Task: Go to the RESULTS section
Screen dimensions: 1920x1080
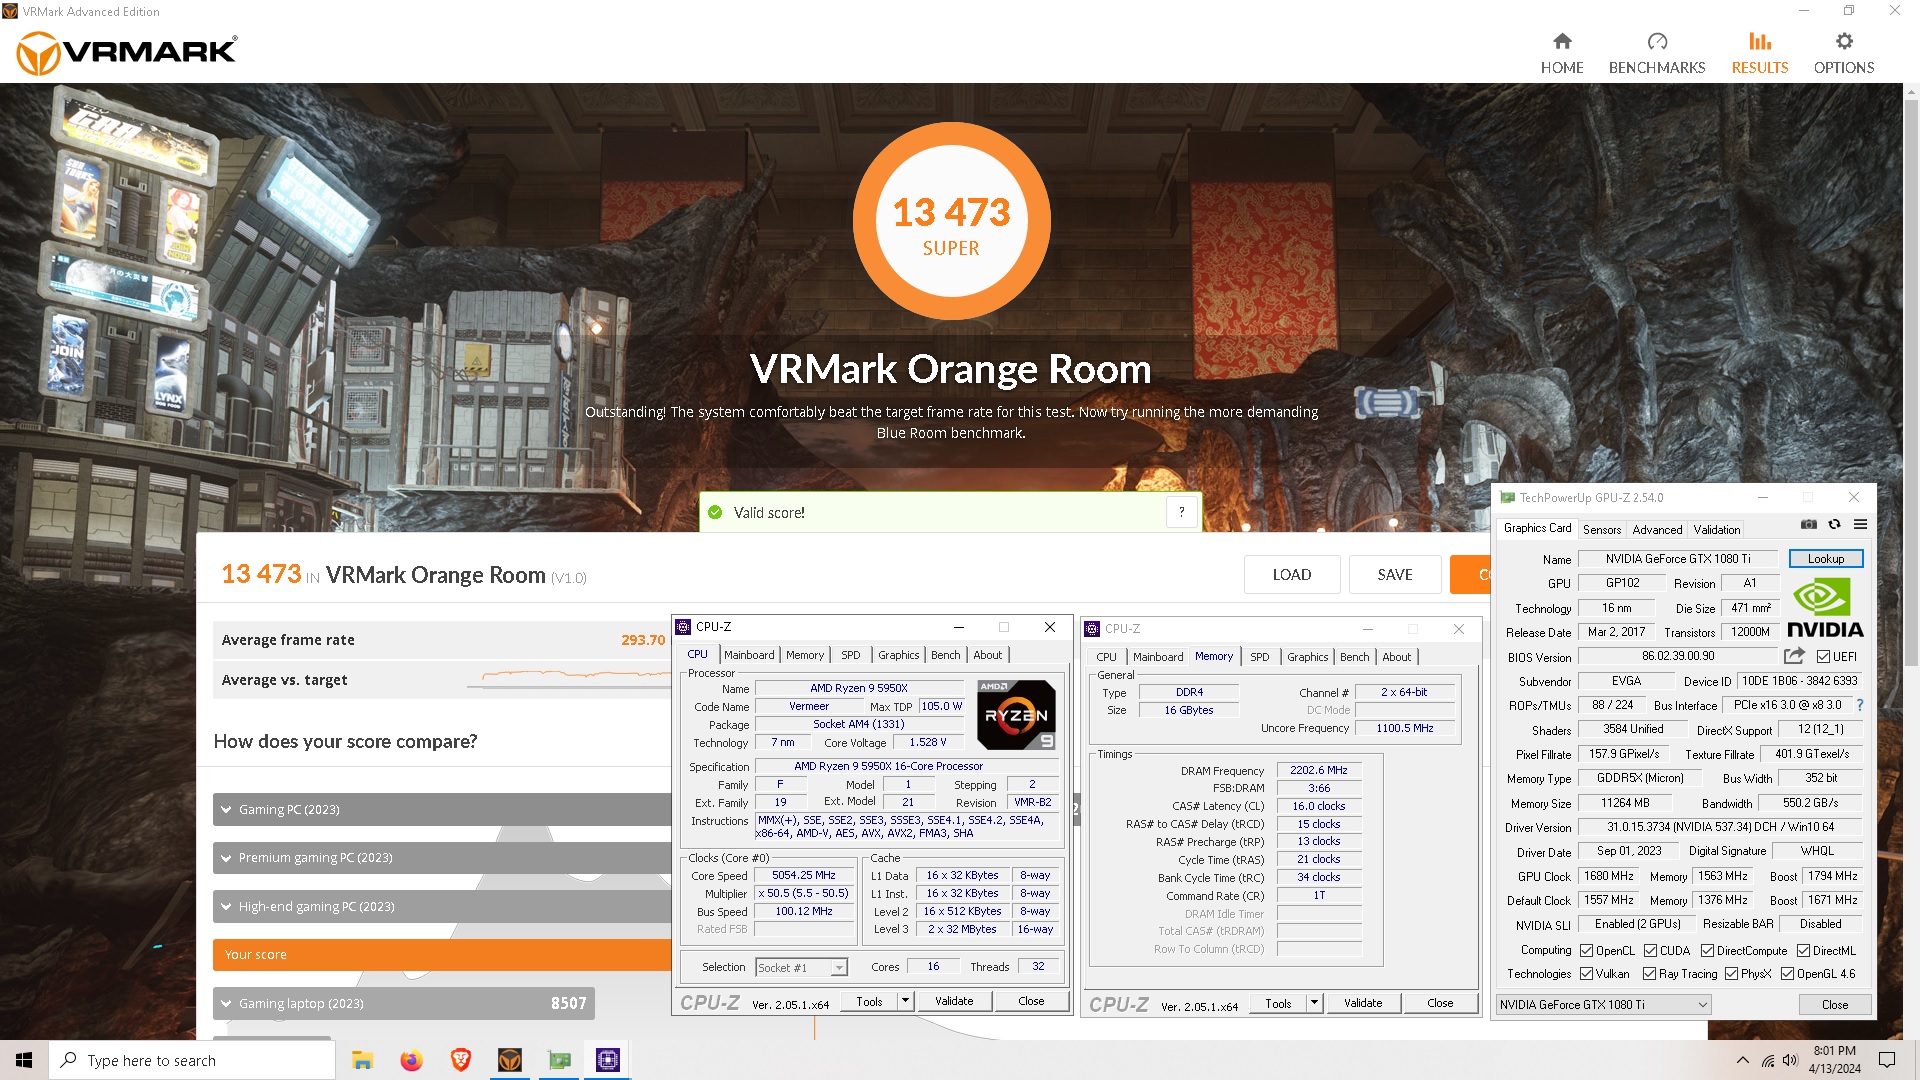Action: click(1760, 53)
